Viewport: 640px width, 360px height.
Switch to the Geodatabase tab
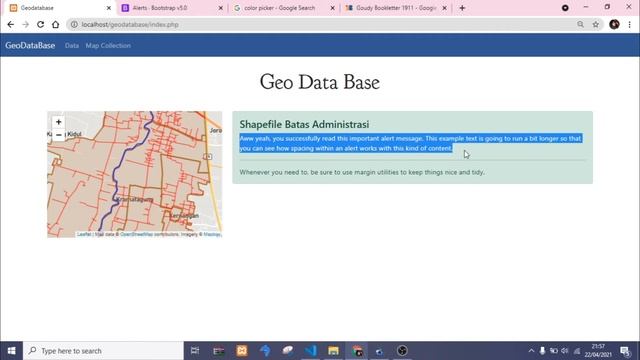pos(57,8)
